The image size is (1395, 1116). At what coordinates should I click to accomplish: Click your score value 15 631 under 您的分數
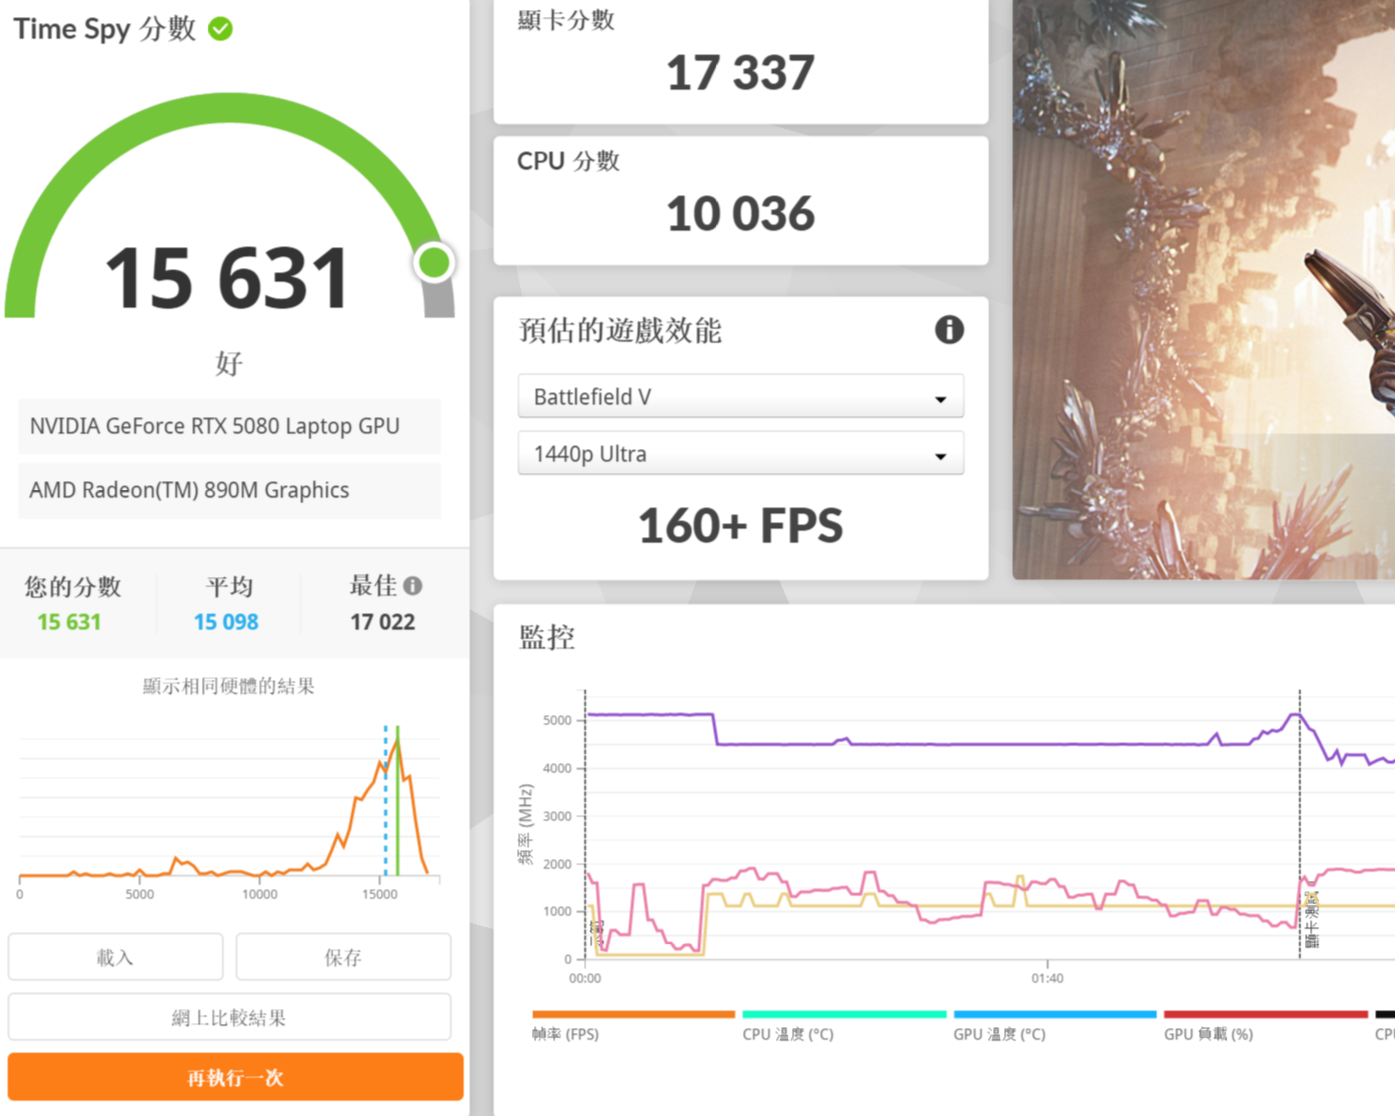(69, 622)
